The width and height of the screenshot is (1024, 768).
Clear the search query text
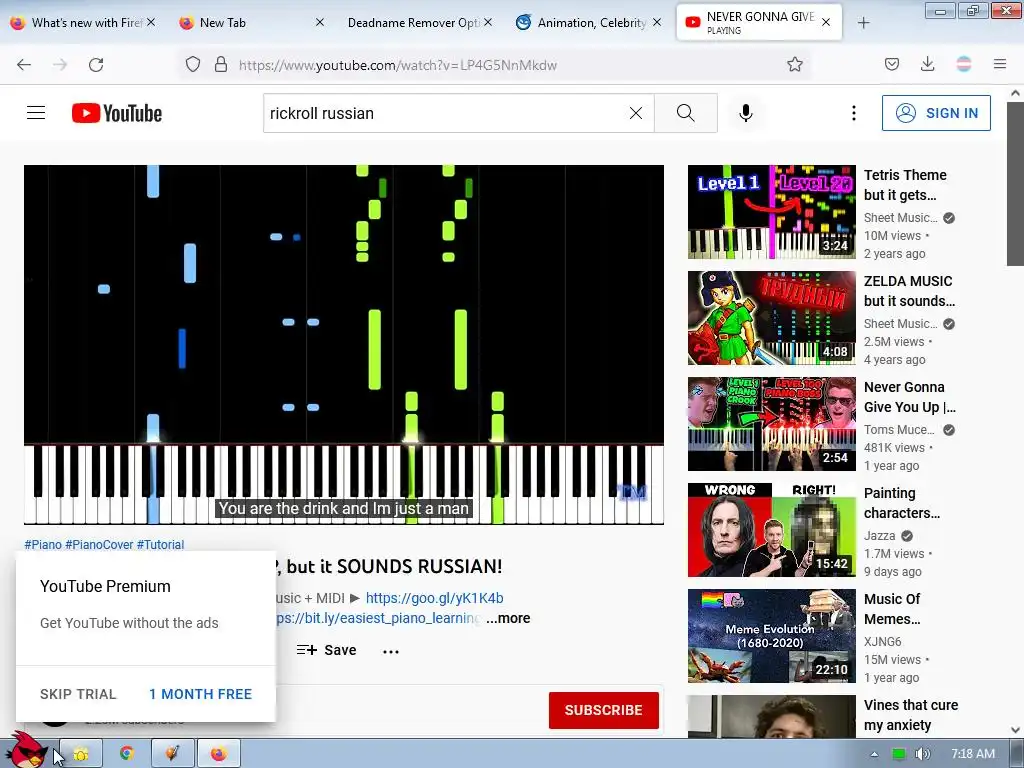[635, 113]
